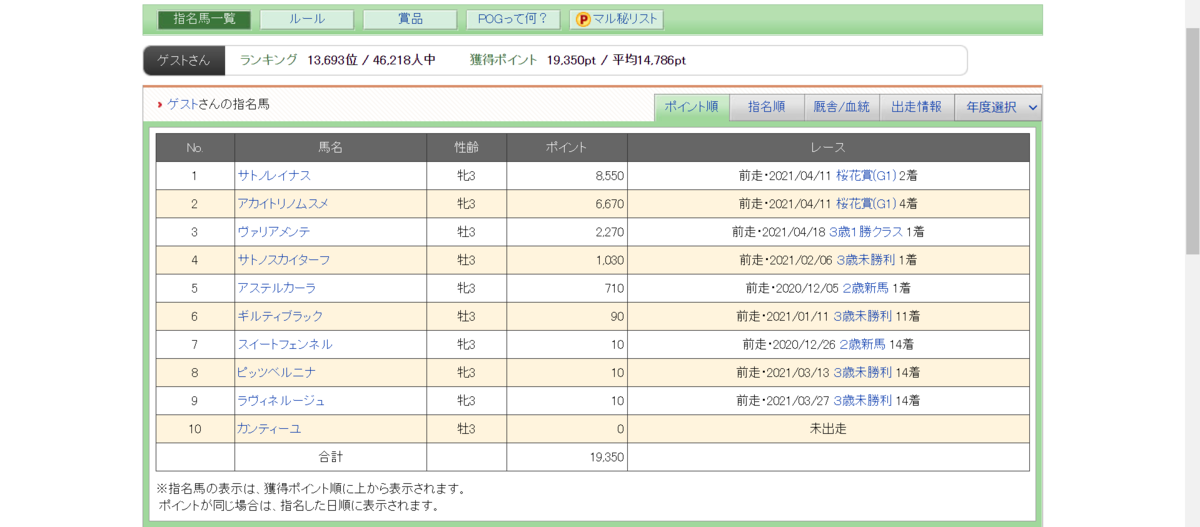Open the 賞品 page button
The height and width of the screenshot is (527, 1200).
[410, 19]
